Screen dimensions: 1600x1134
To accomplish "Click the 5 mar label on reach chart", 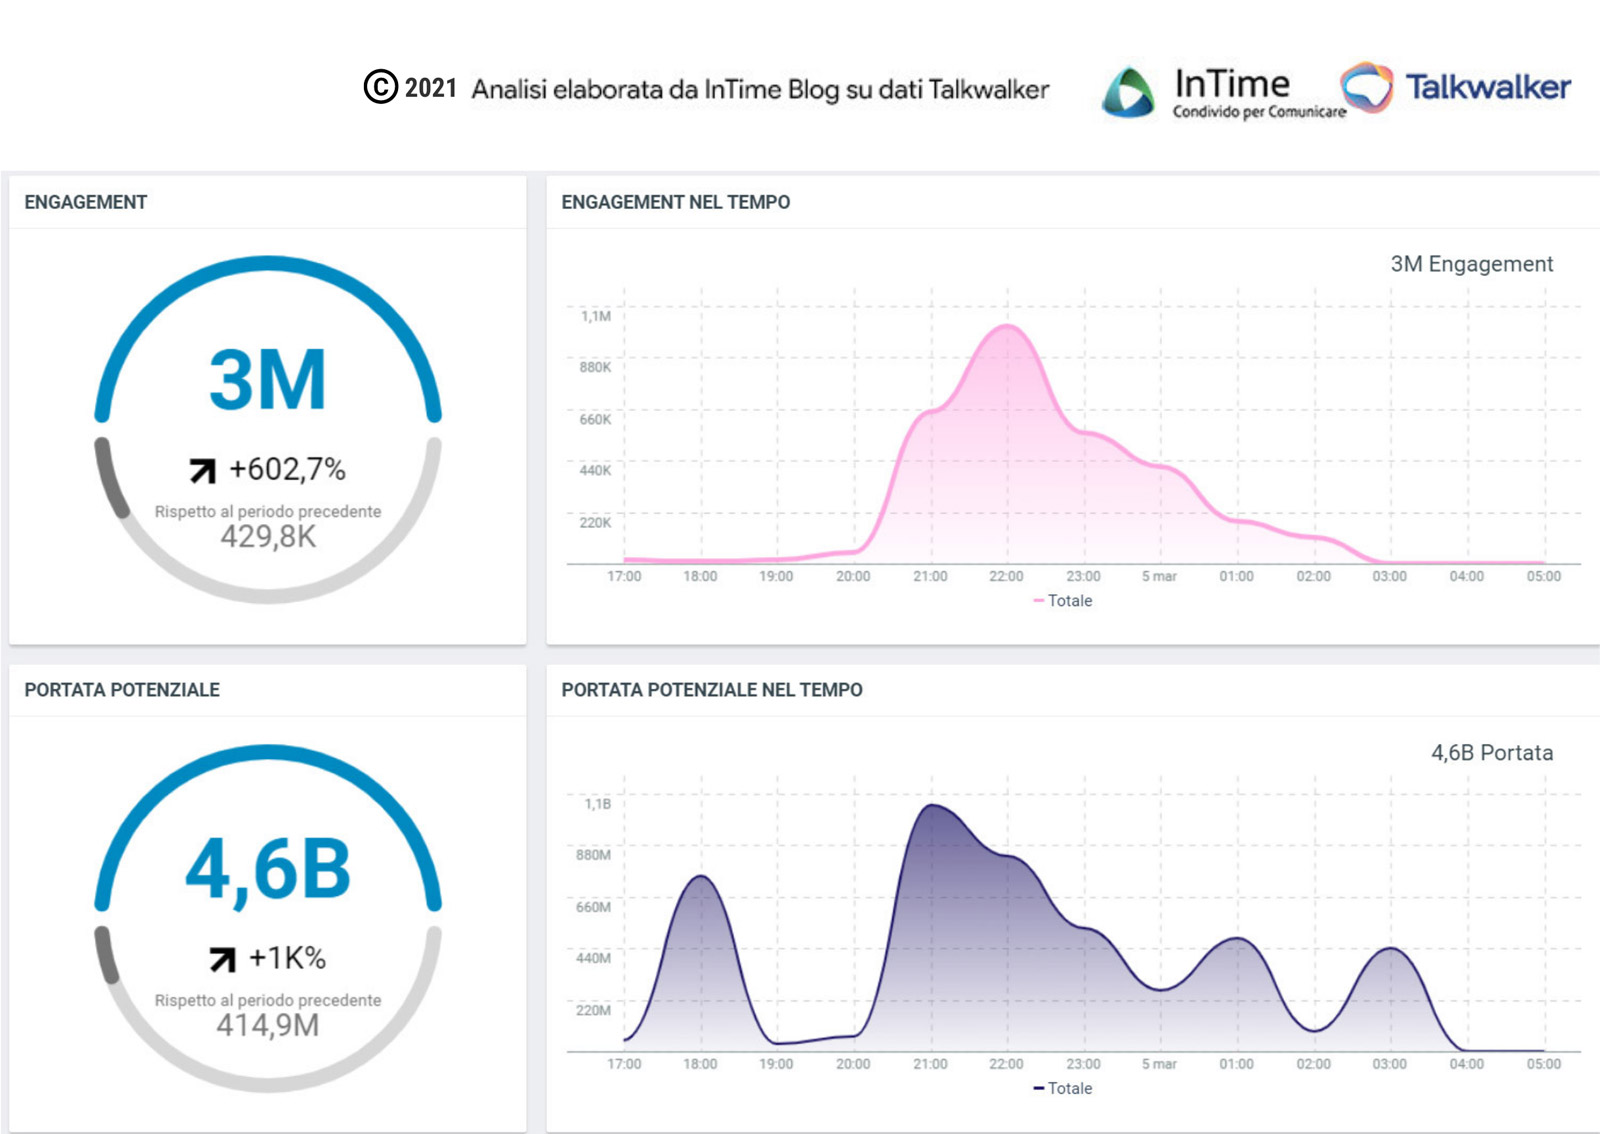I will [x=1159, y=1064].
